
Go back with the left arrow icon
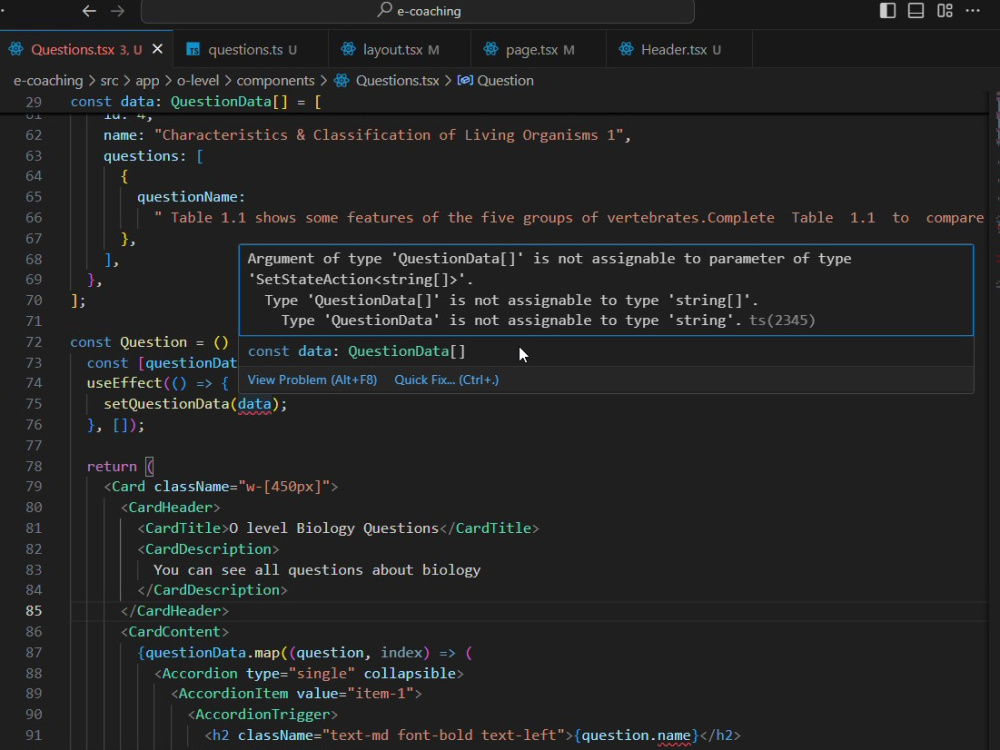(x=89, y=11)
